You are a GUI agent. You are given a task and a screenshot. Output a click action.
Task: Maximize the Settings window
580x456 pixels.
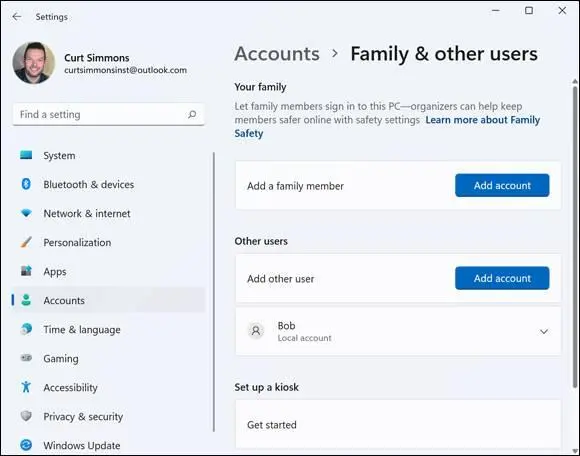(x=529, y=10)
